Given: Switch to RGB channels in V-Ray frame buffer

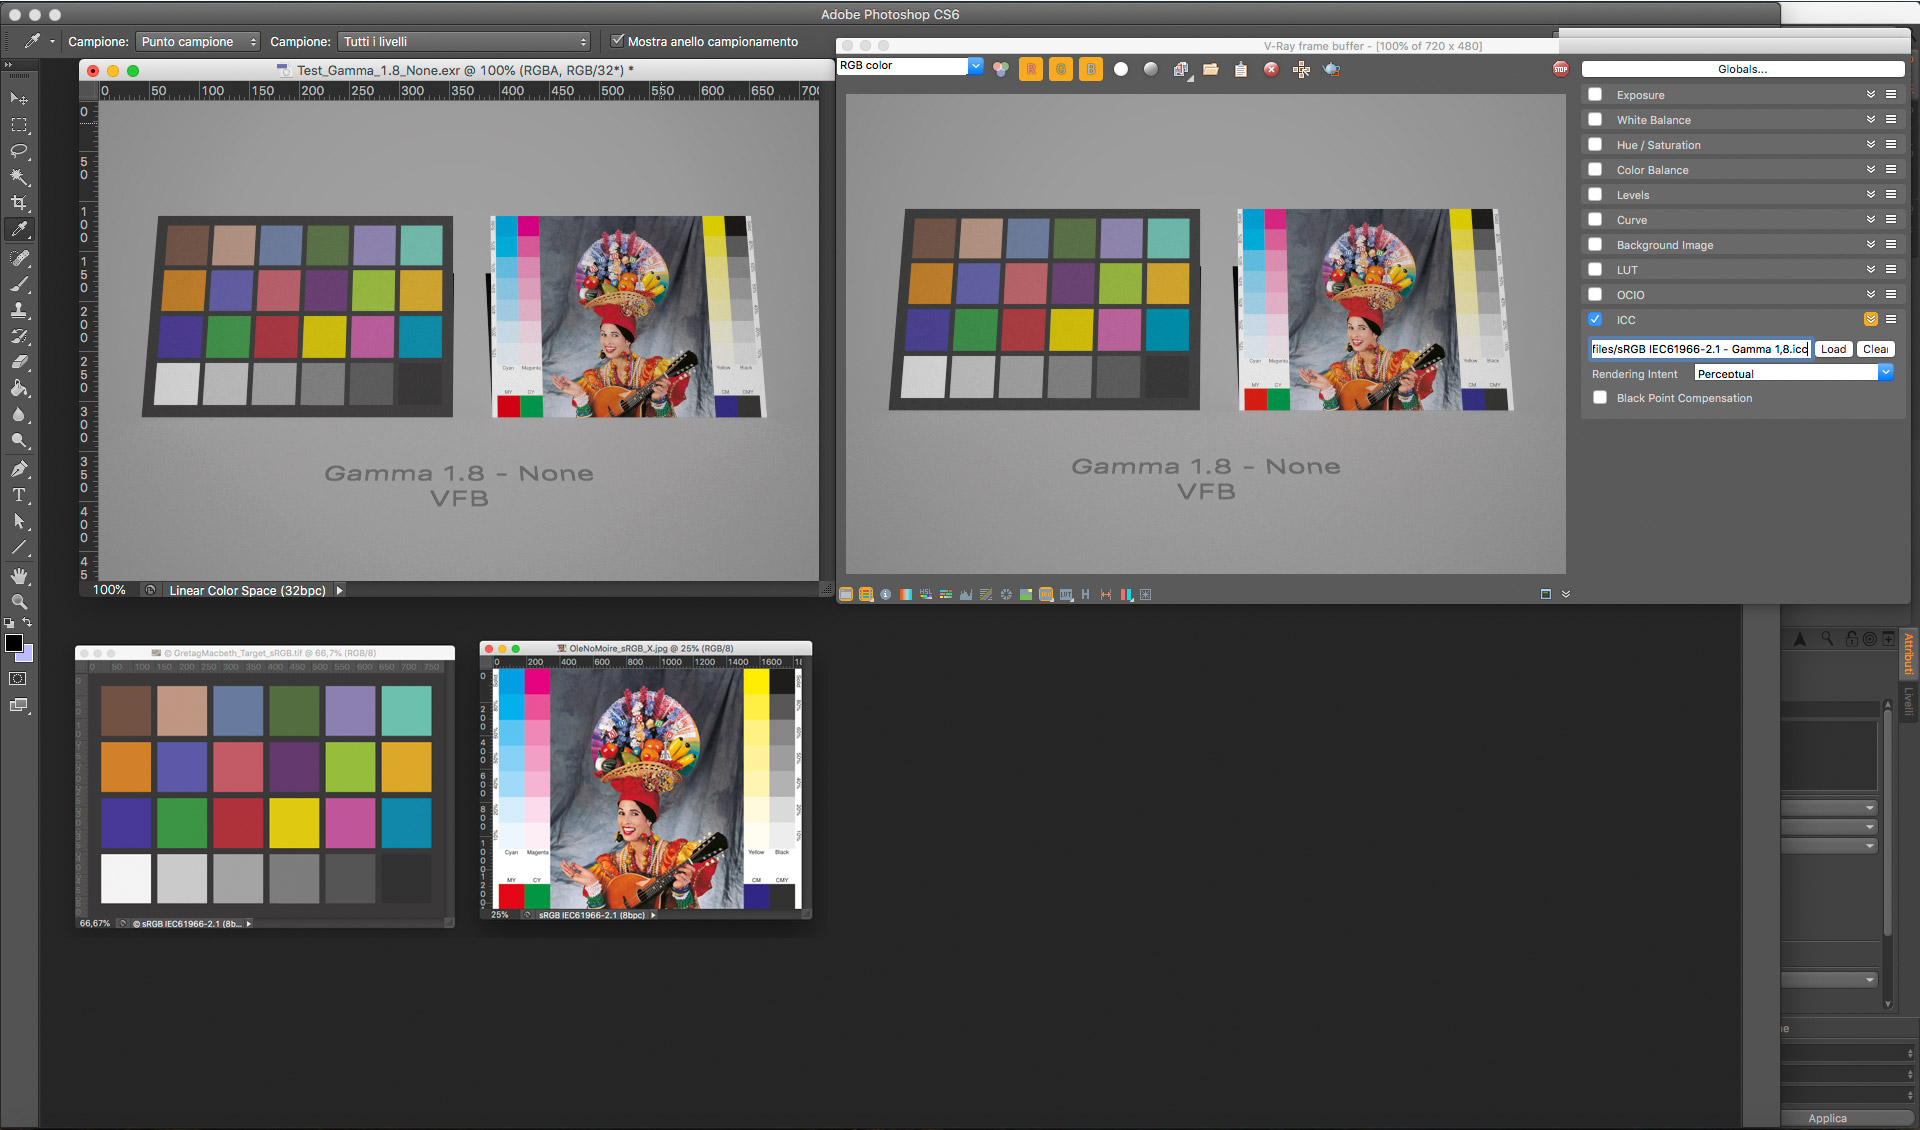Looking at the screenshot, I should [x=1000, y=69].
